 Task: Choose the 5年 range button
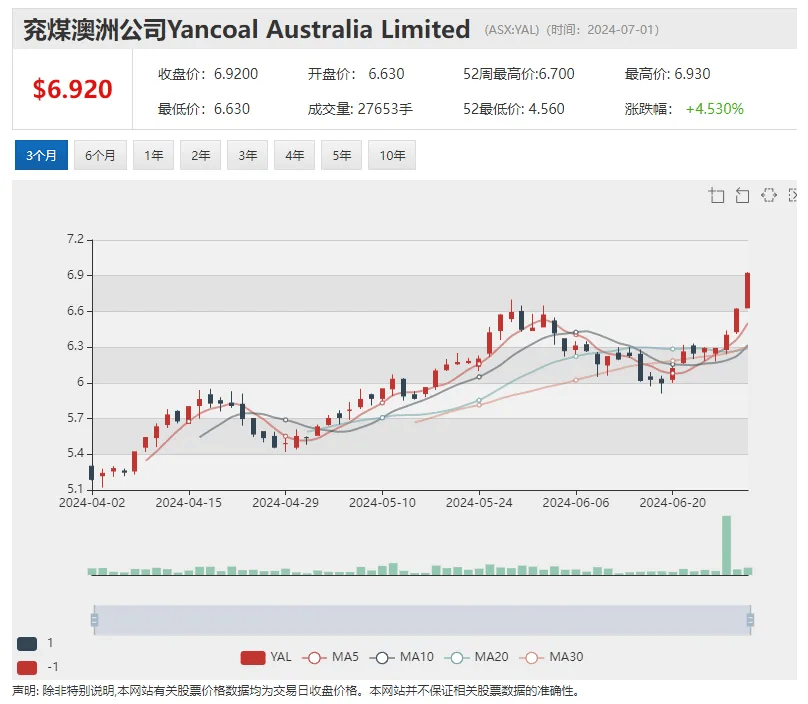[x=341, y=155]
